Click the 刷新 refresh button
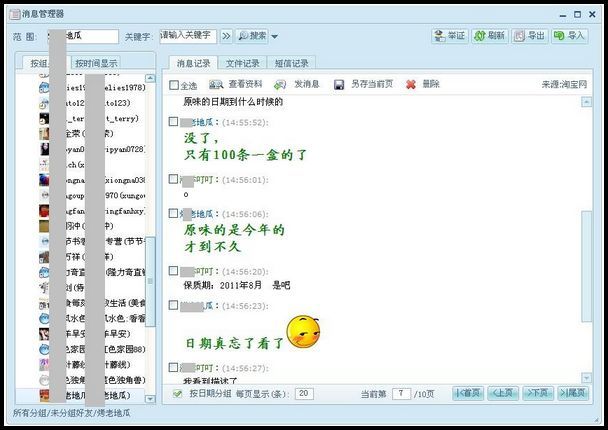This screenshot has height=430, width=608. coord(489,36)
